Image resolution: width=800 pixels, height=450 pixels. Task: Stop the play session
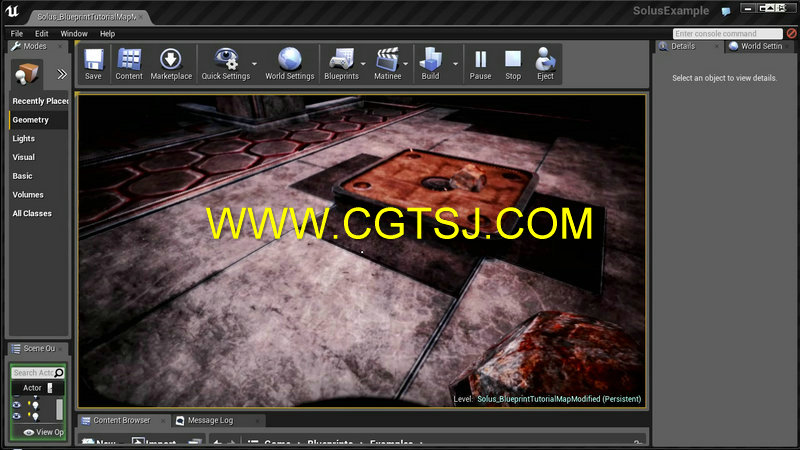click(x=513, y=64)
